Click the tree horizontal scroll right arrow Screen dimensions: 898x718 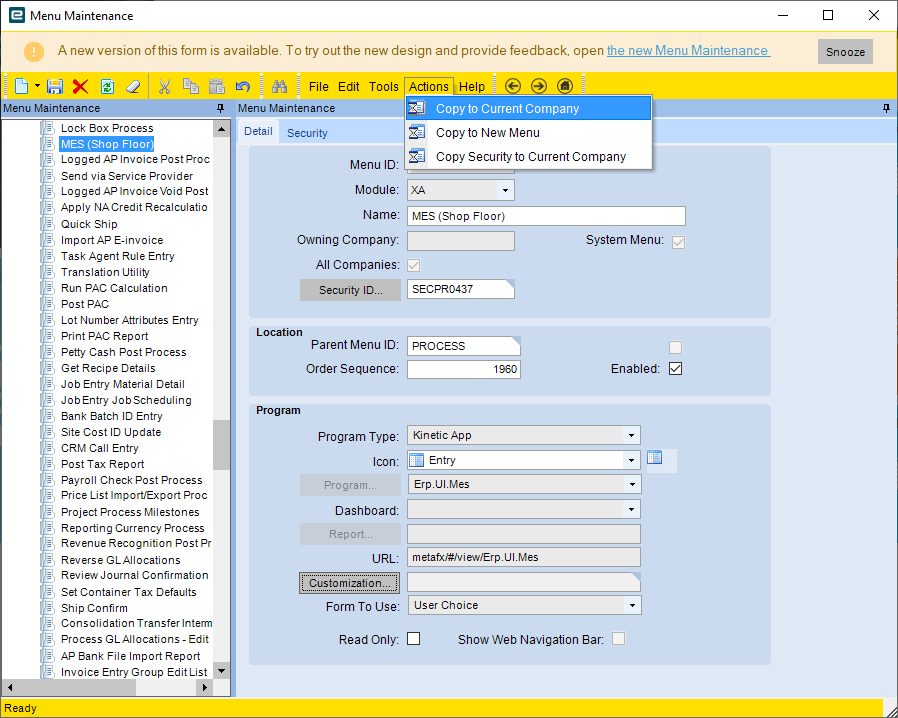click(205, 687)
